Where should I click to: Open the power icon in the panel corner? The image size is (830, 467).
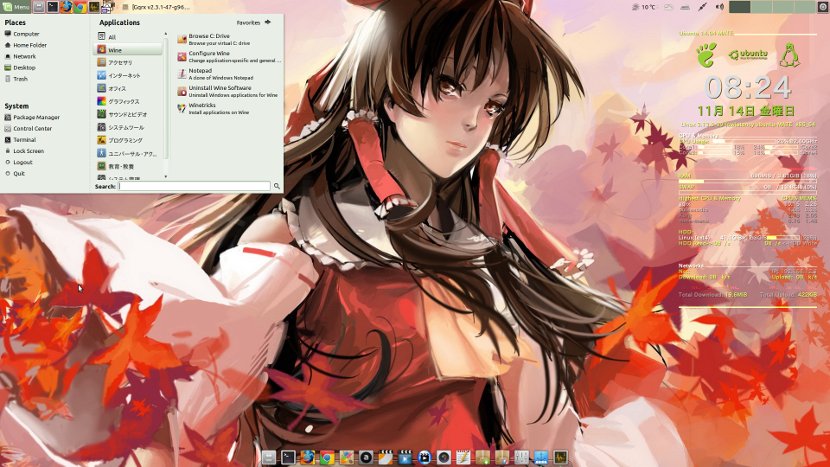[x=823, y=7]
